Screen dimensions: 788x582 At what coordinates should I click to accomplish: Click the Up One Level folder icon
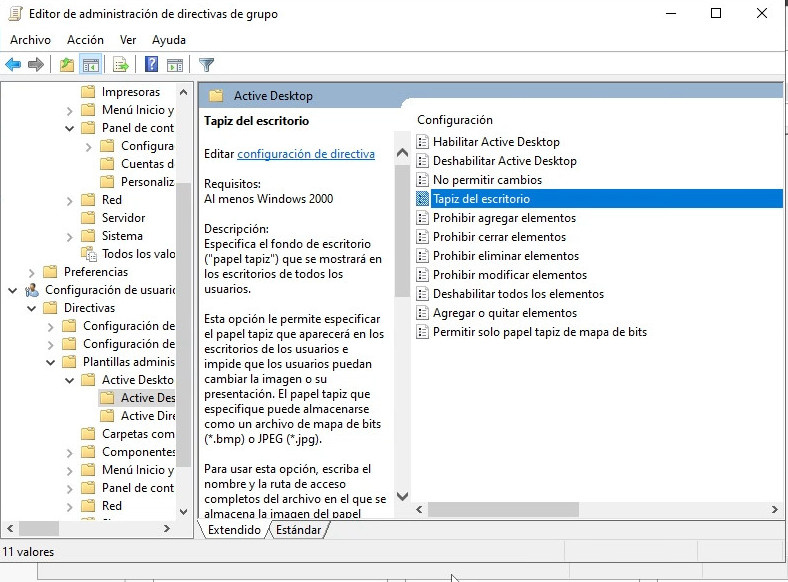67,65
